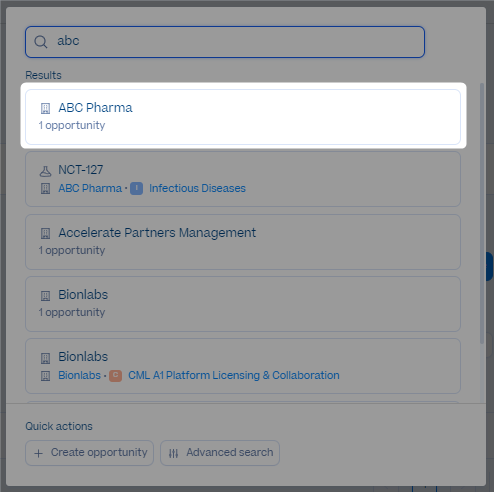Click the Advanced search button

(220, 453)
